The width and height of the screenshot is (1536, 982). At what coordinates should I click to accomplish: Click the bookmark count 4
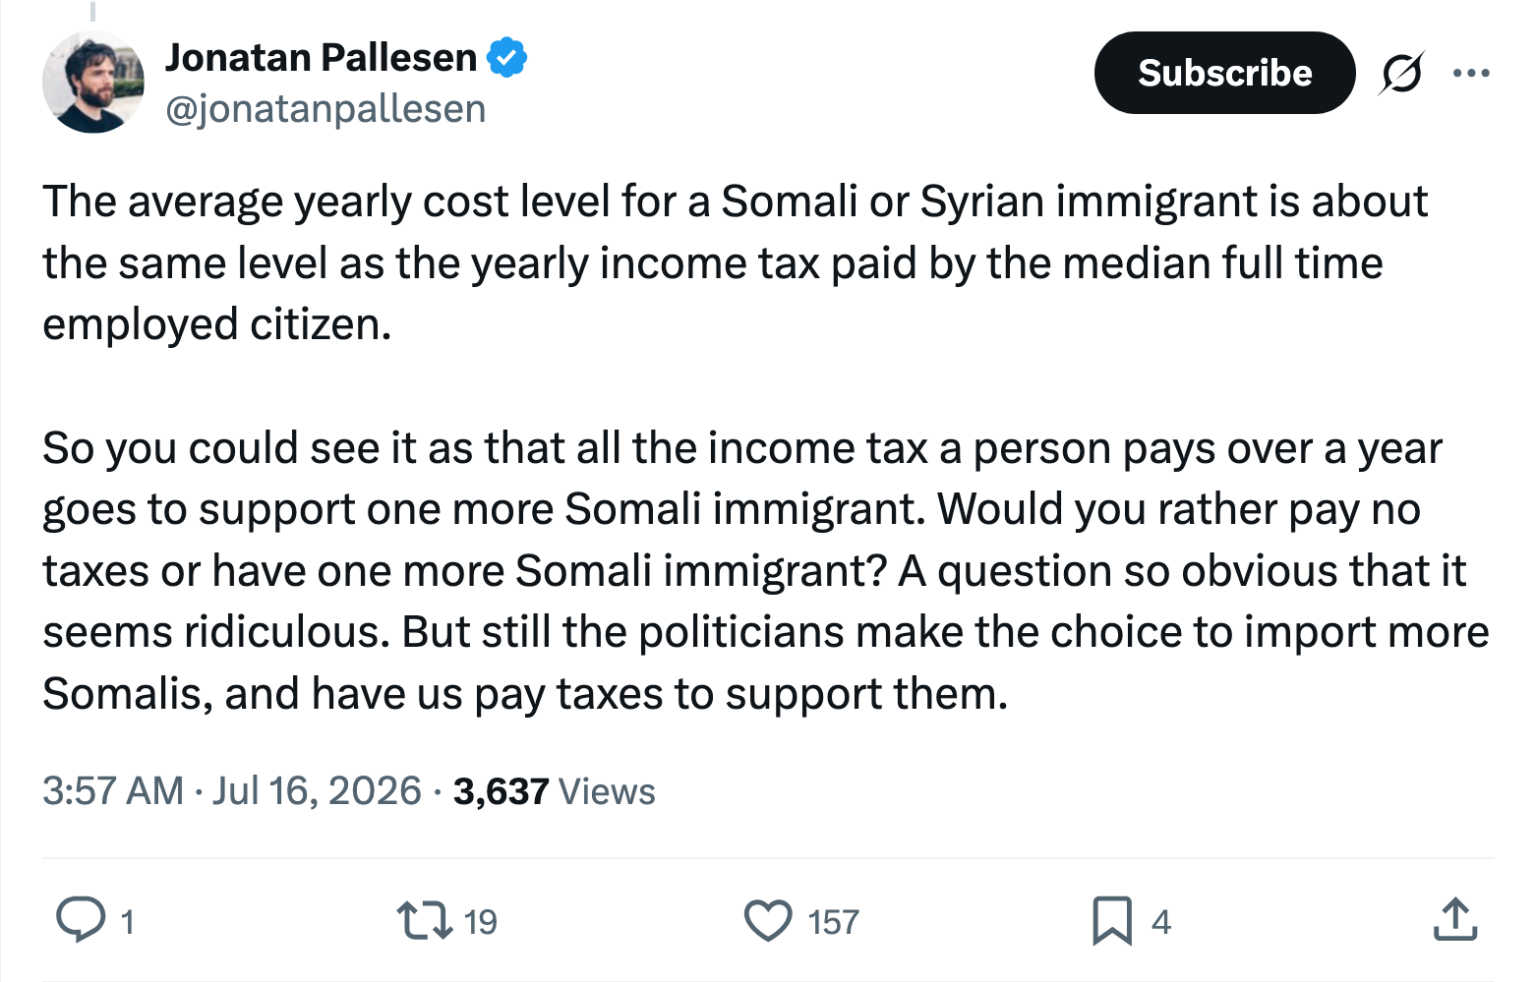pos(1160,921)
